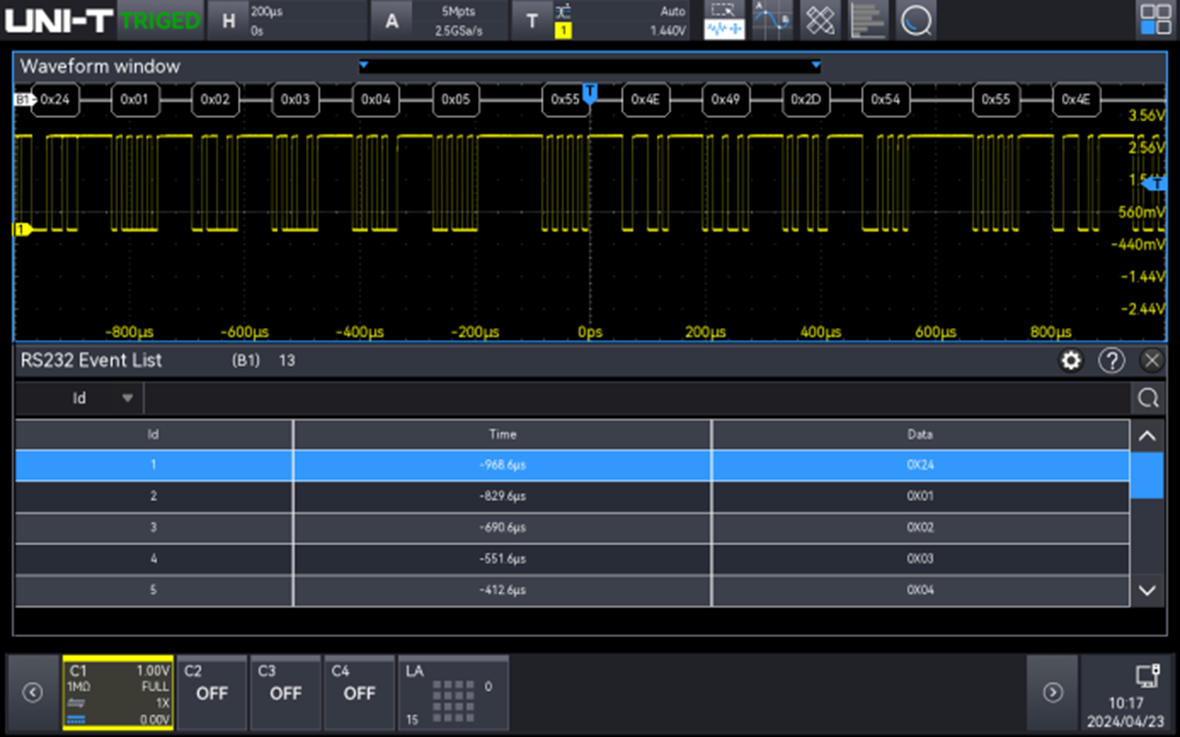Select the cursor measurement icon on the toolbar
The height and width of the screenshot is (737, 1180).
tap(772, 19)
